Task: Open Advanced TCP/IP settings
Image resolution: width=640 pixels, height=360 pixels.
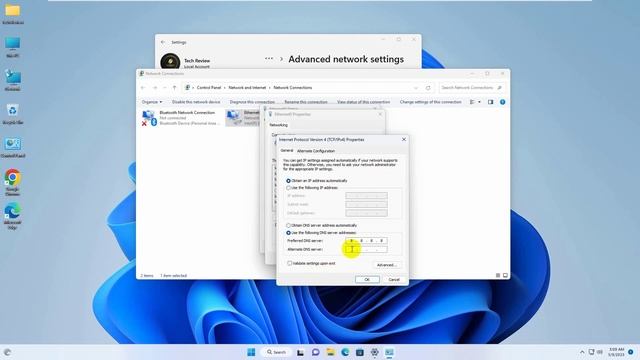Action: (387, 265)
